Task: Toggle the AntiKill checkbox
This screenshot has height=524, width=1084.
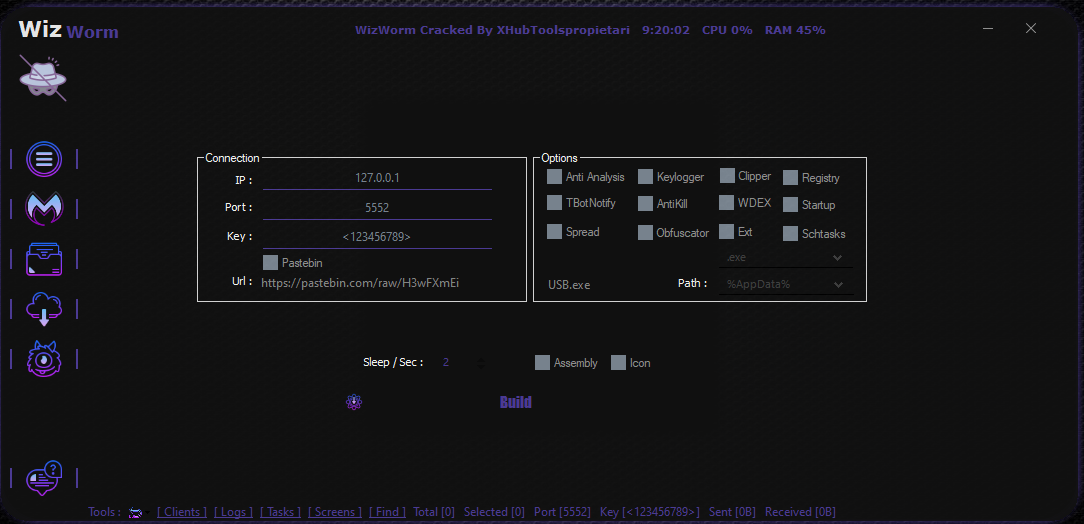Action: pos(645,204)
